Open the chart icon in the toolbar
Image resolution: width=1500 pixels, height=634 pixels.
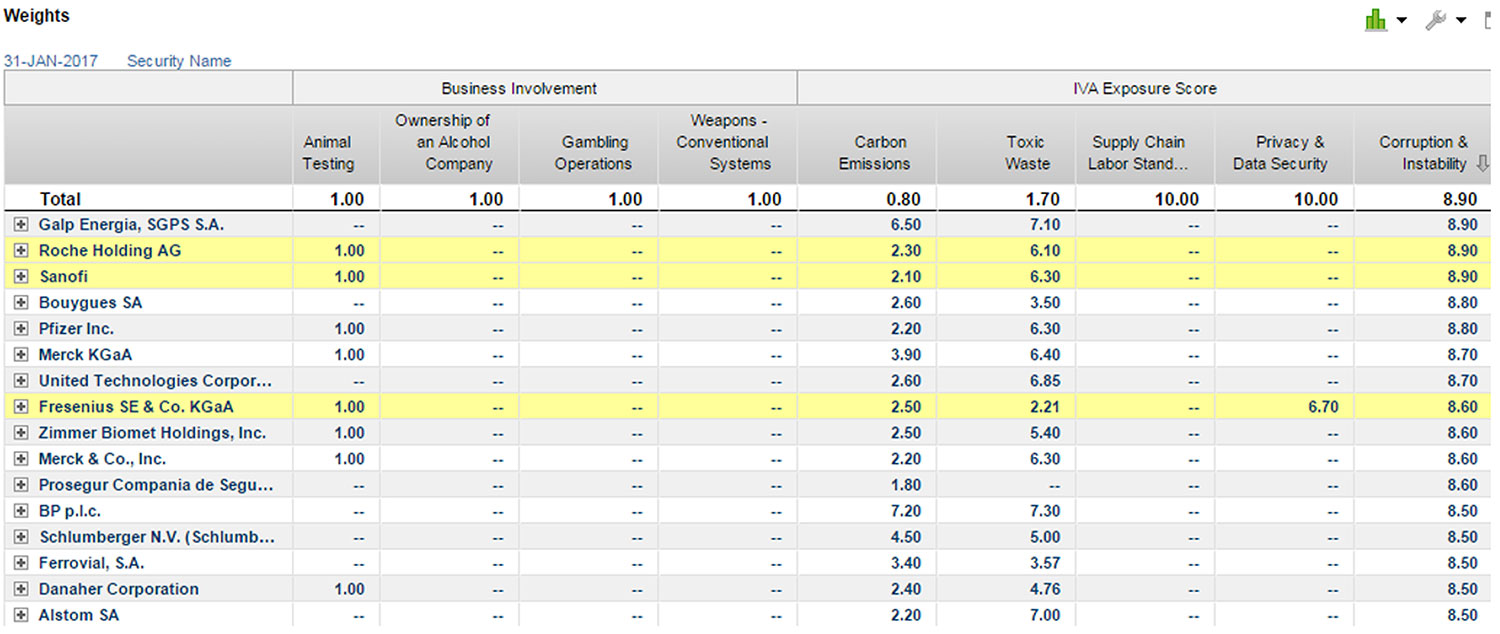(x=1377, y=20)
